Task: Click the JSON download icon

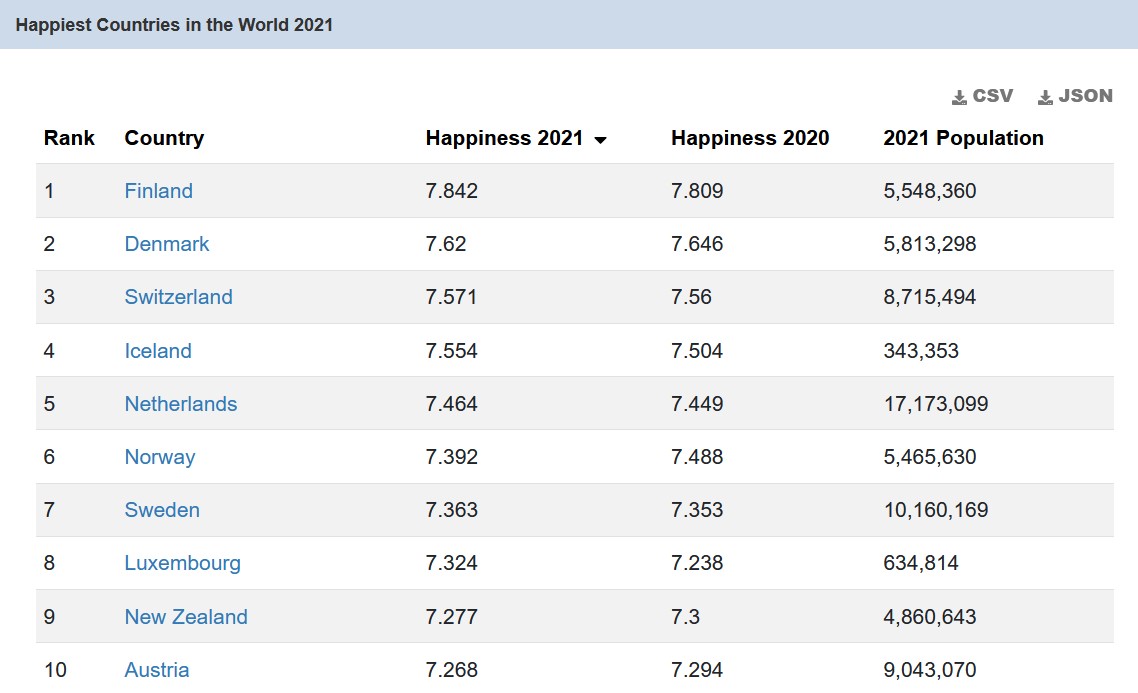Action: (1045, 97)
